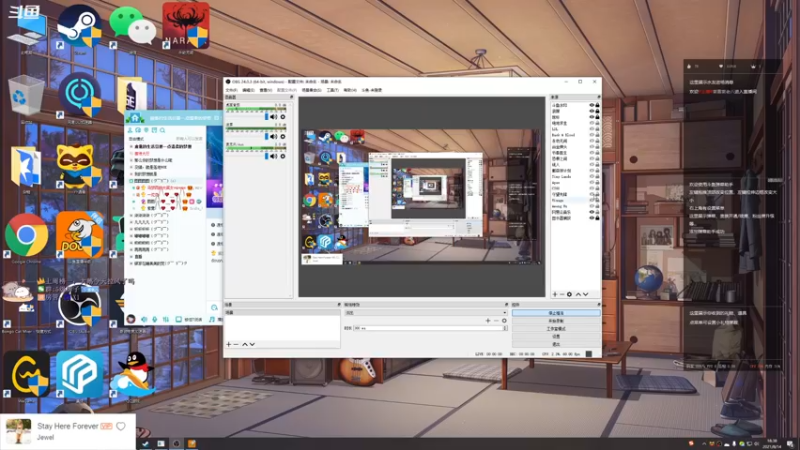Undock the scenes panel
This screenshot has height=450, width=800.
pyautogui.click(x=339, y=305)
